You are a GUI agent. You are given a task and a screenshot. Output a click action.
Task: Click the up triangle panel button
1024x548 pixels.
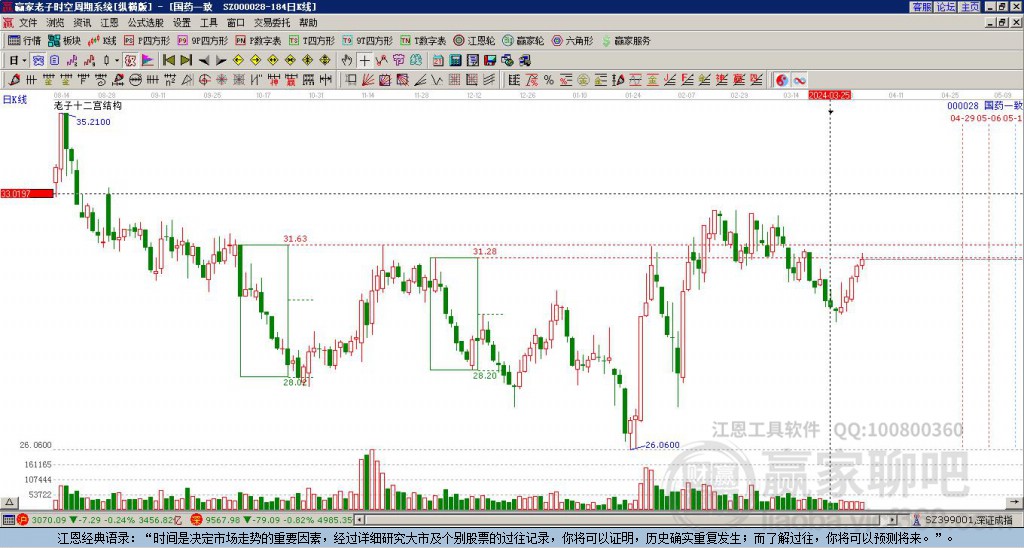(8, 502)
